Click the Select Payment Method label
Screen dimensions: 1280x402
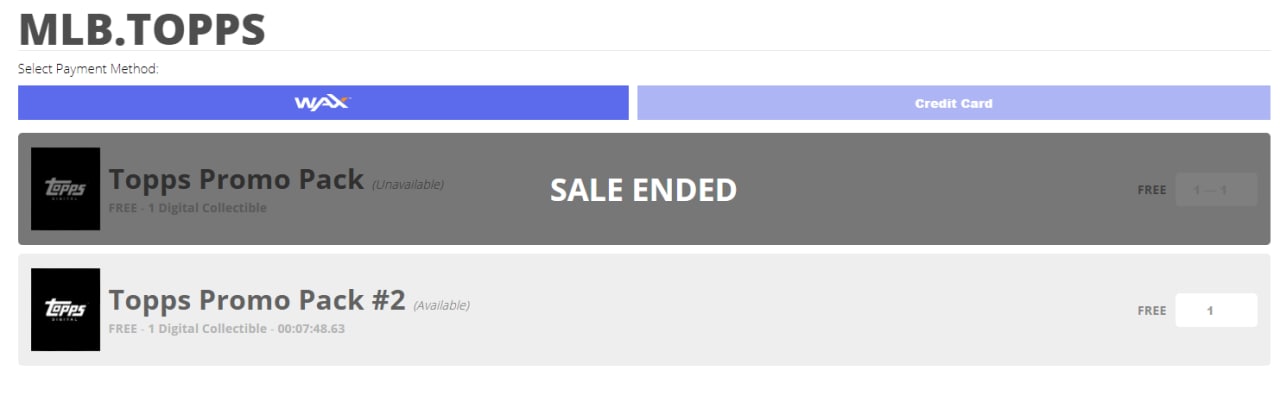pos(89,69)
